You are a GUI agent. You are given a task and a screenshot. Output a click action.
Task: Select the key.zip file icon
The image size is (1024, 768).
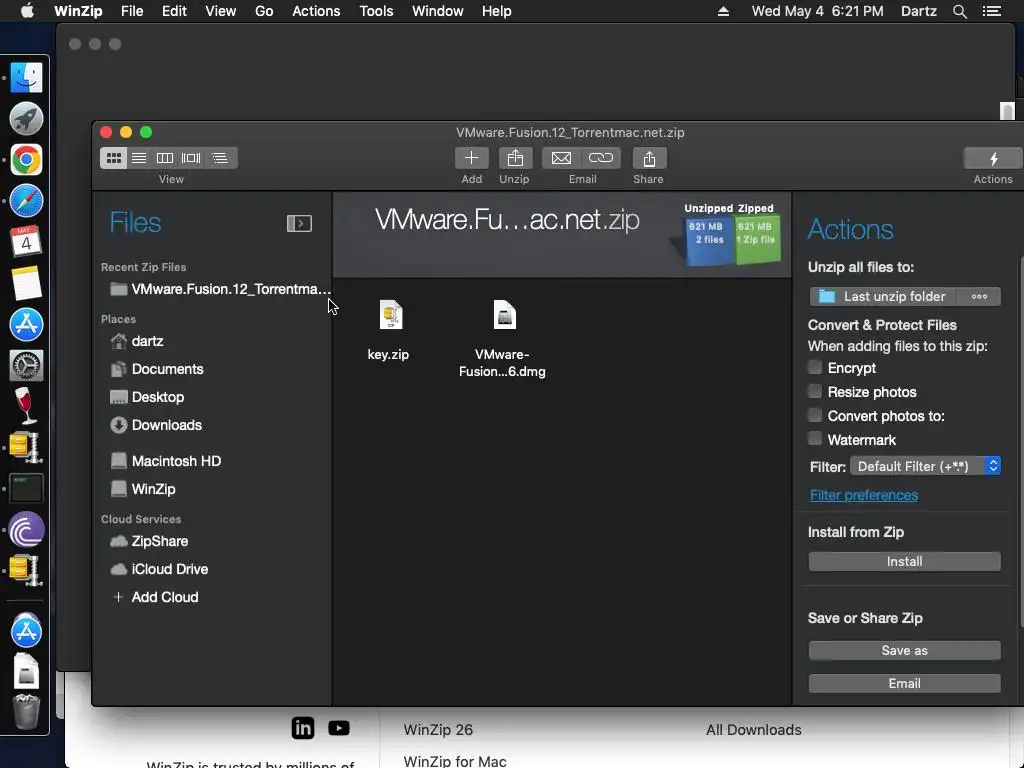(x=391, y=315)
